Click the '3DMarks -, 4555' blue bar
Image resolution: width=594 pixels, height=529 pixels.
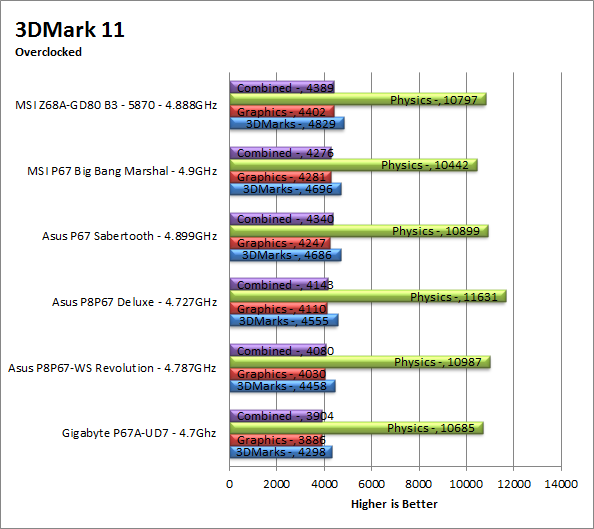(x=284, y=321)
